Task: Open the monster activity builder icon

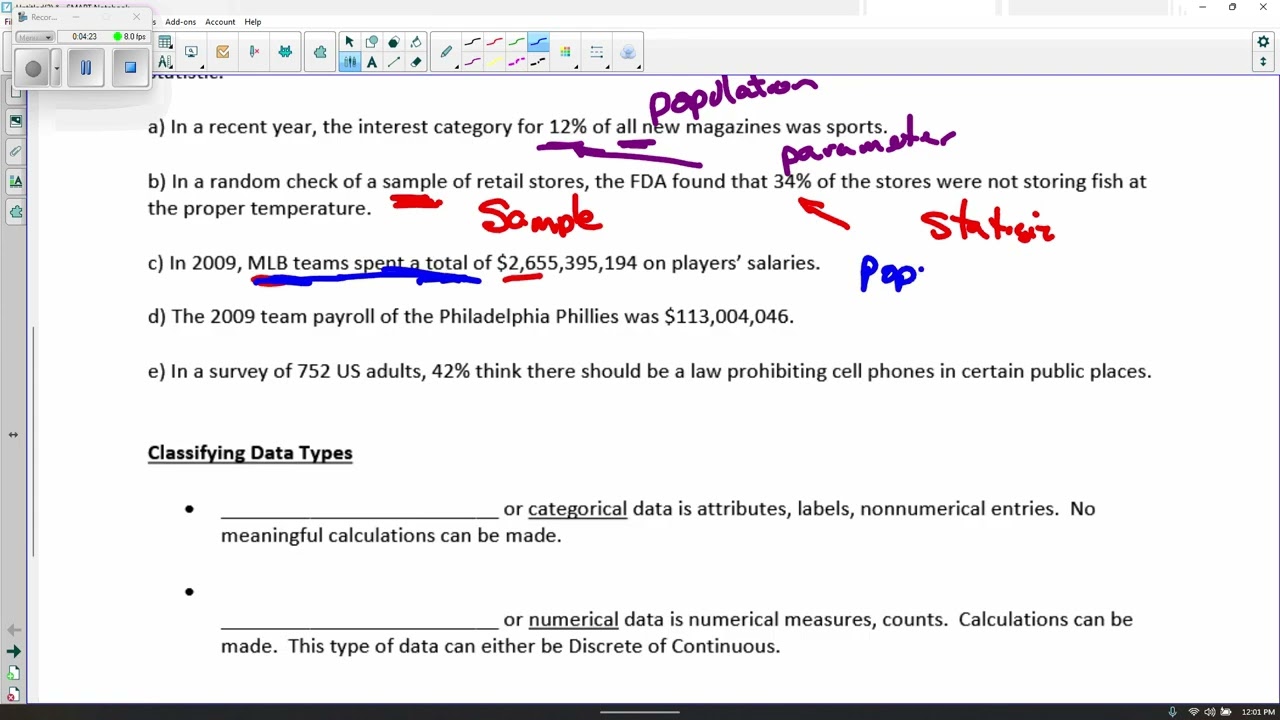Action: pyautogui.click(x=285, y=52)
